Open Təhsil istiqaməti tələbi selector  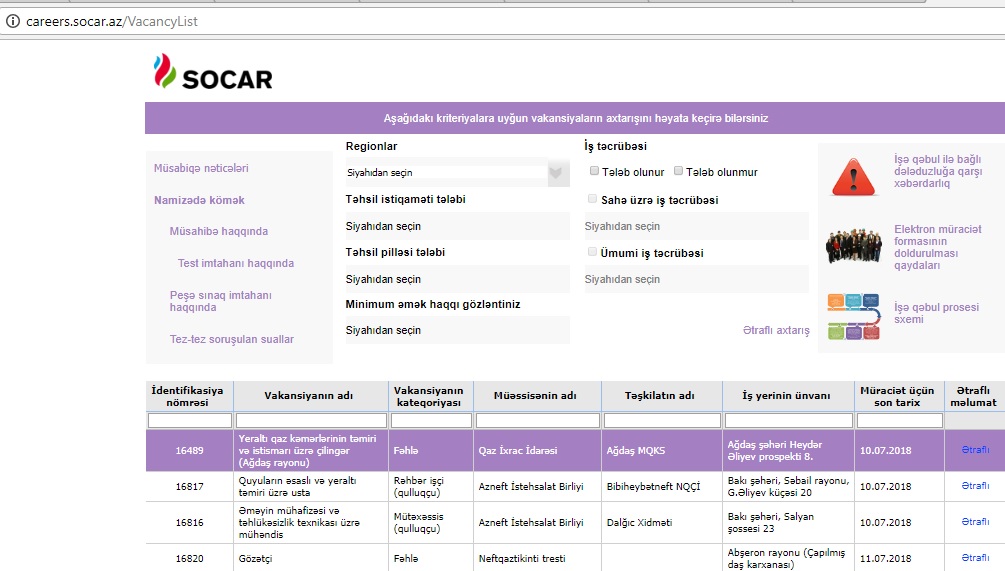click(x=457, y=226)
